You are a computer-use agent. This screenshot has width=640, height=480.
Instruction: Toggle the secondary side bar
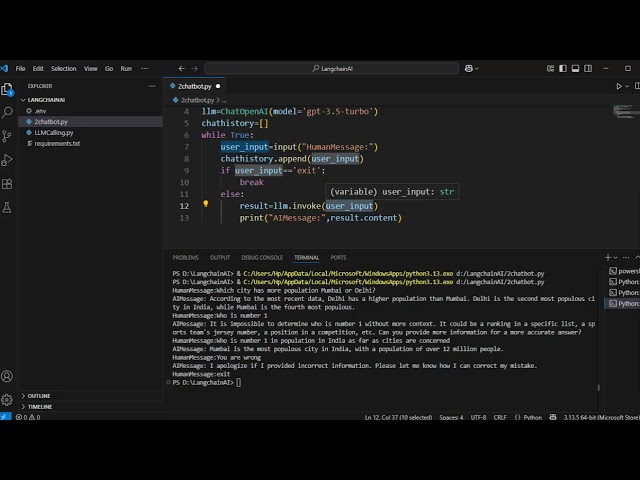pos(588,69)
